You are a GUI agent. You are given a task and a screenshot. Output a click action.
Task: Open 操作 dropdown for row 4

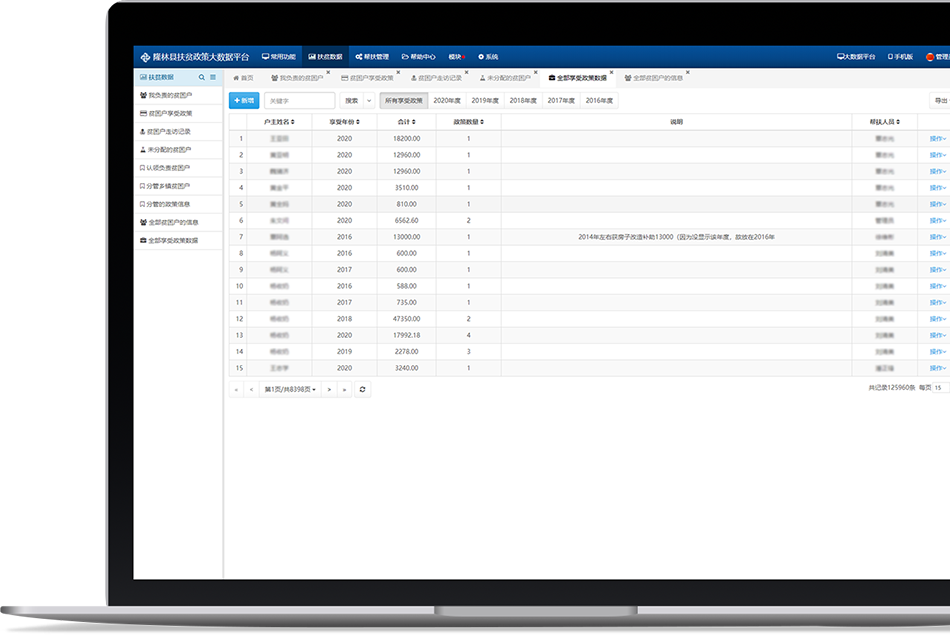[938, 188]
